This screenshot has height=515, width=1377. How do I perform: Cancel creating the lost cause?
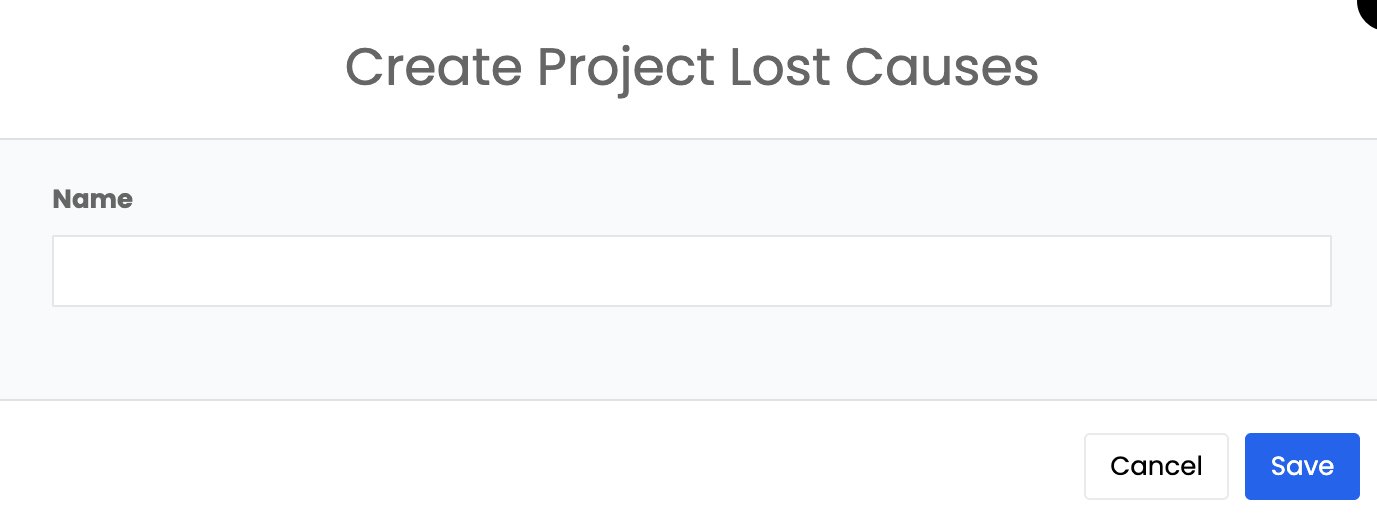pyautogui.click(x=1155, y=466)
